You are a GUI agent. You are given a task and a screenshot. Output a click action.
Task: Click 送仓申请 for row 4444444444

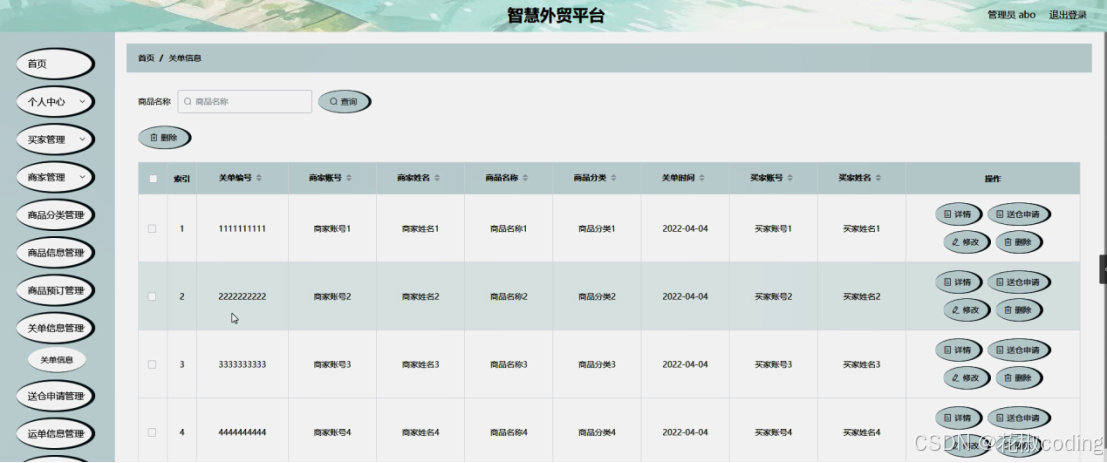[x=1018, y=418]
